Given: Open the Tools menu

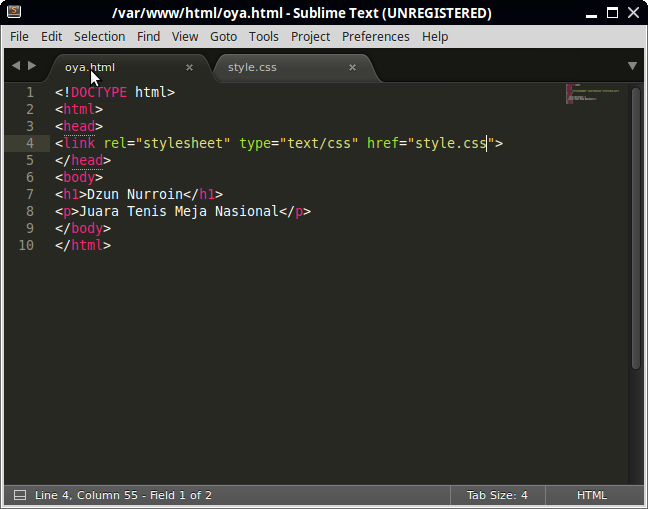Looking at the screenshot, I should (x=264, y=37).
